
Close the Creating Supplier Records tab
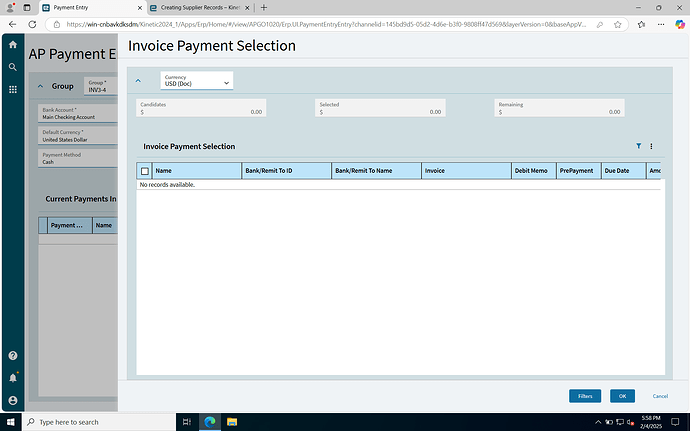pyautogui.click(x=247, y=8)
